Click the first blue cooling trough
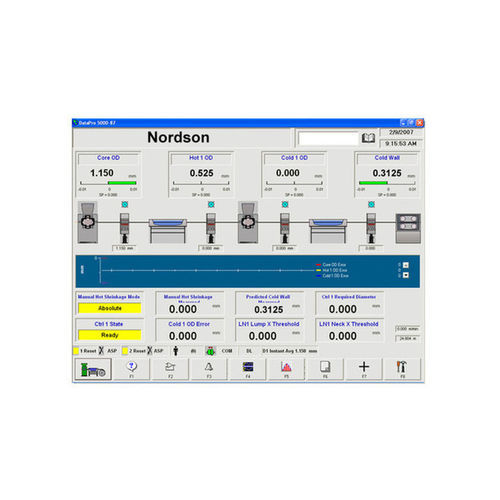The image size is (500, 500). [x=168, y=231]
